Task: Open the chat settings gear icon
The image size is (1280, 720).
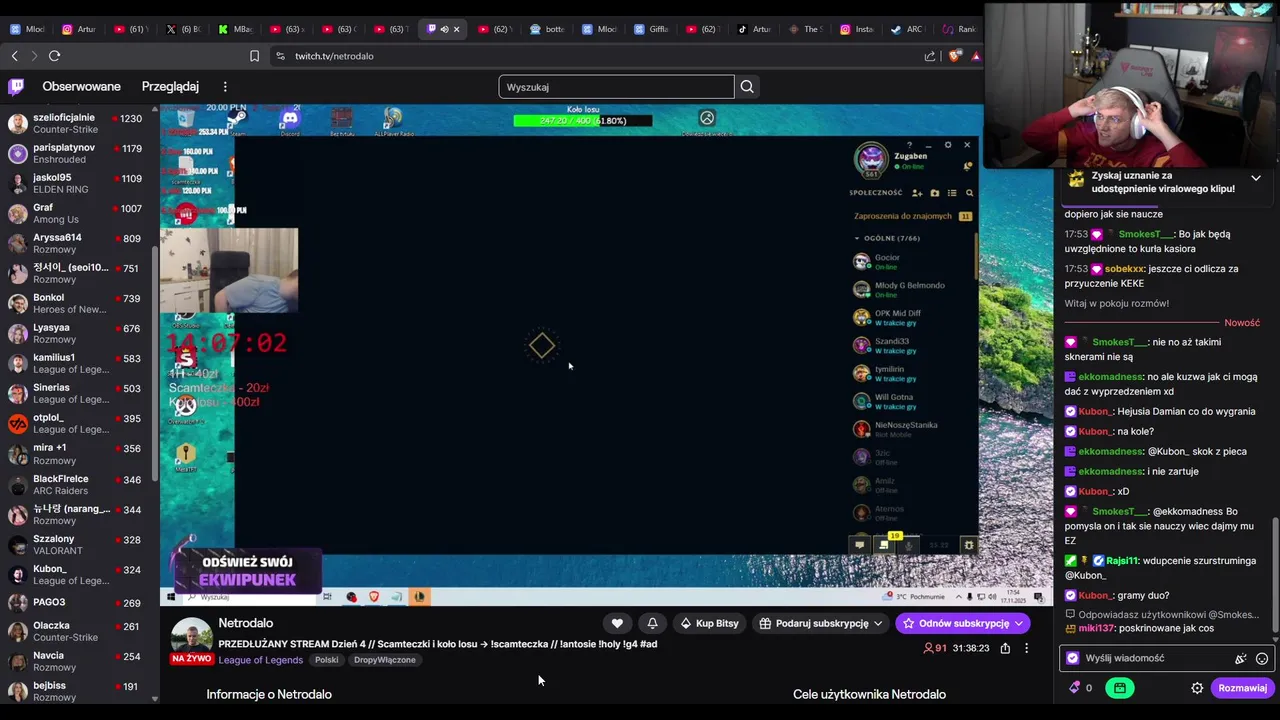Action: tap(1197, 688)
